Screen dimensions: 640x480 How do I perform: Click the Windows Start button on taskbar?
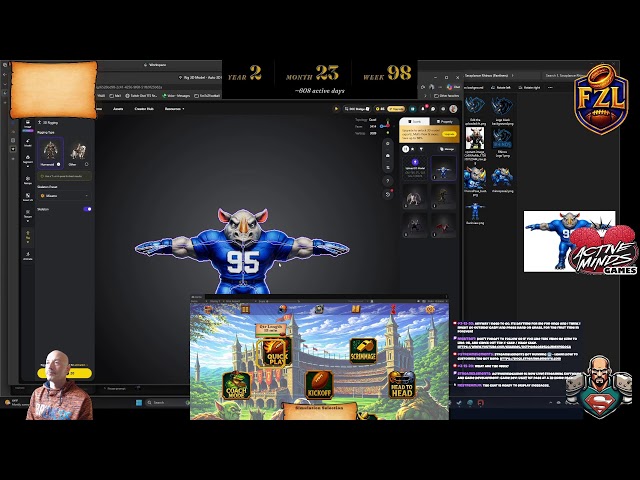[x=139, y=402]
